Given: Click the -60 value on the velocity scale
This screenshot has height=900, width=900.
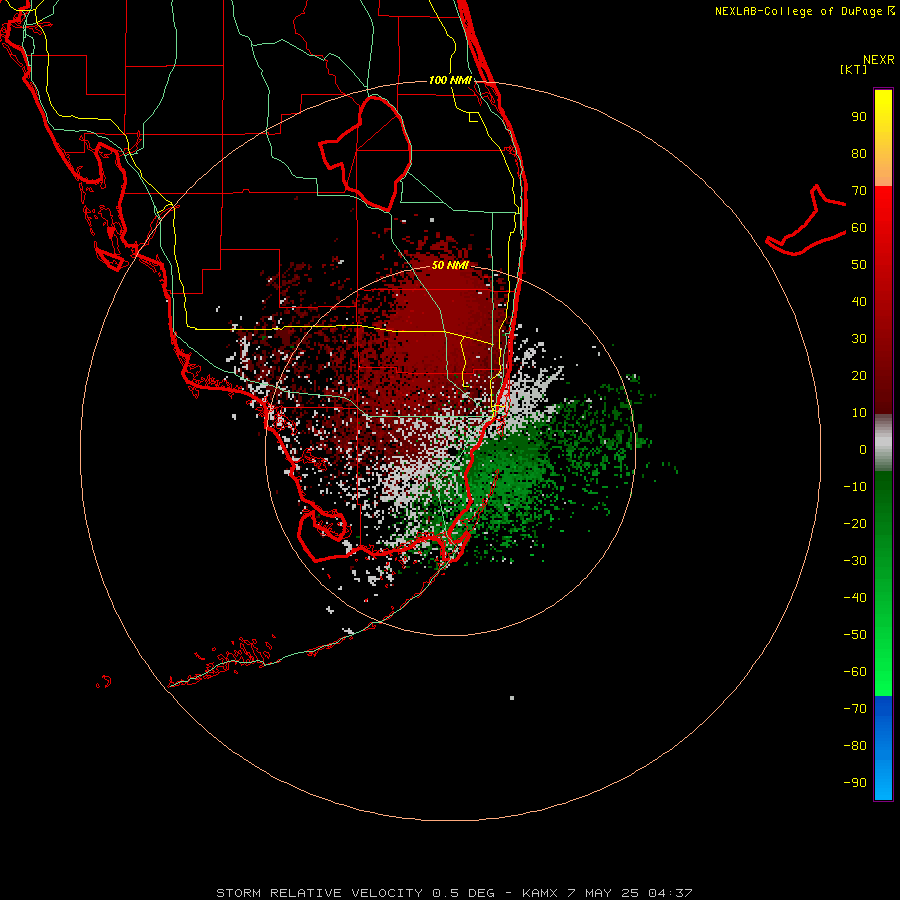Looking at the screenshot, I should click(855, 672).
